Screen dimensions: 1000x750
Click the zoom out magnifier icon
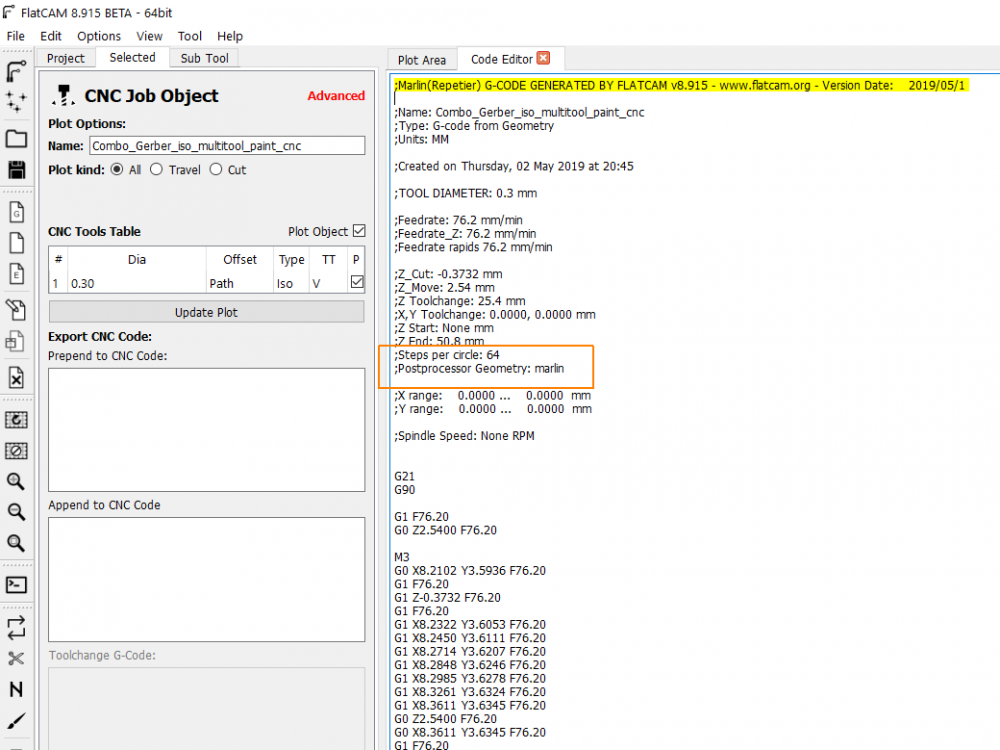coord(16,512)
